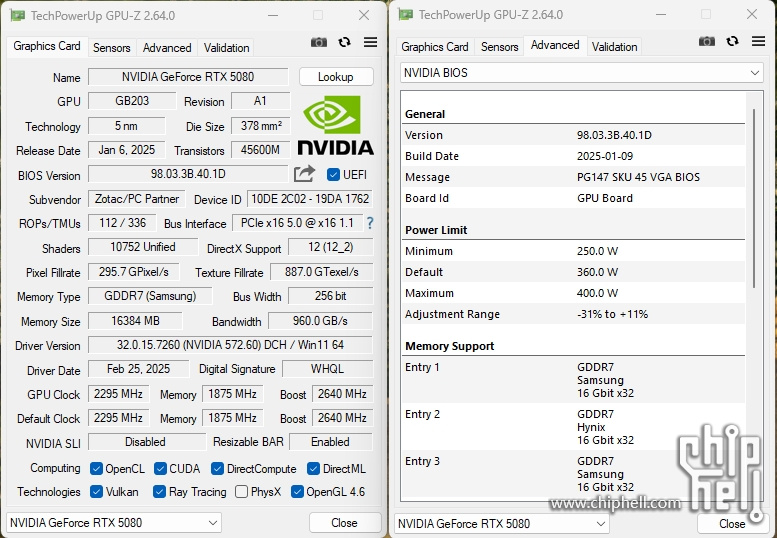
Task: Click Close button in left GPU-Z window
Action: coord(344,523)
